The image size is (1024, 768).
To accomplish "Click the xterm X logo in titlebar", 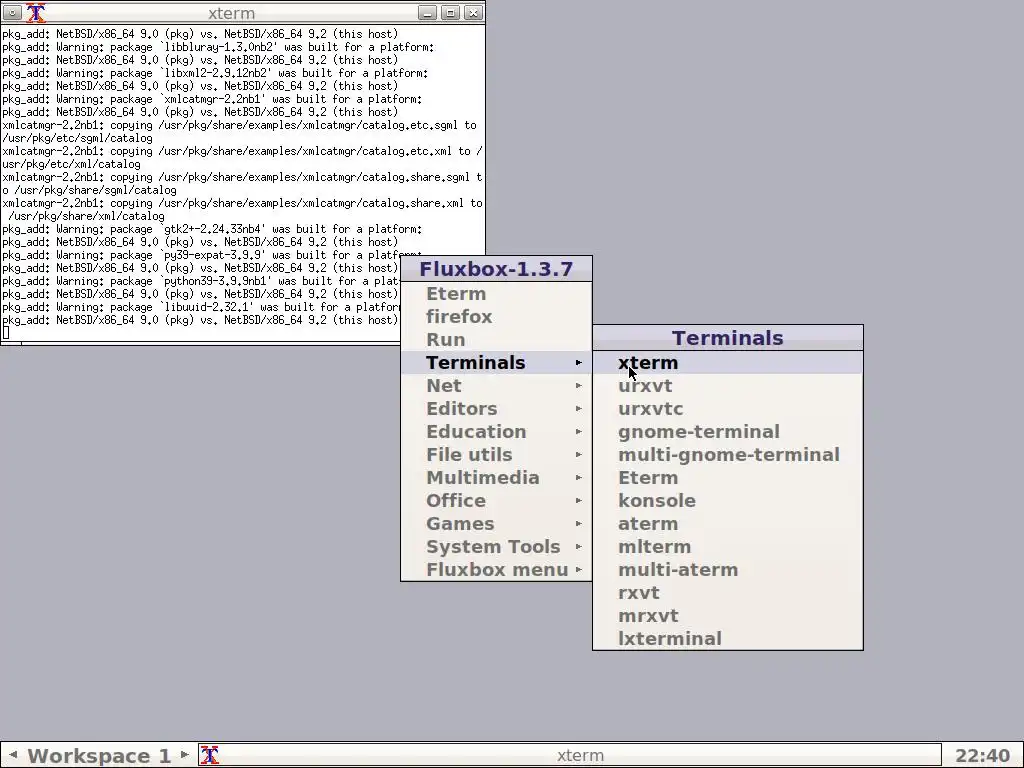I will [x=36, y=12].
